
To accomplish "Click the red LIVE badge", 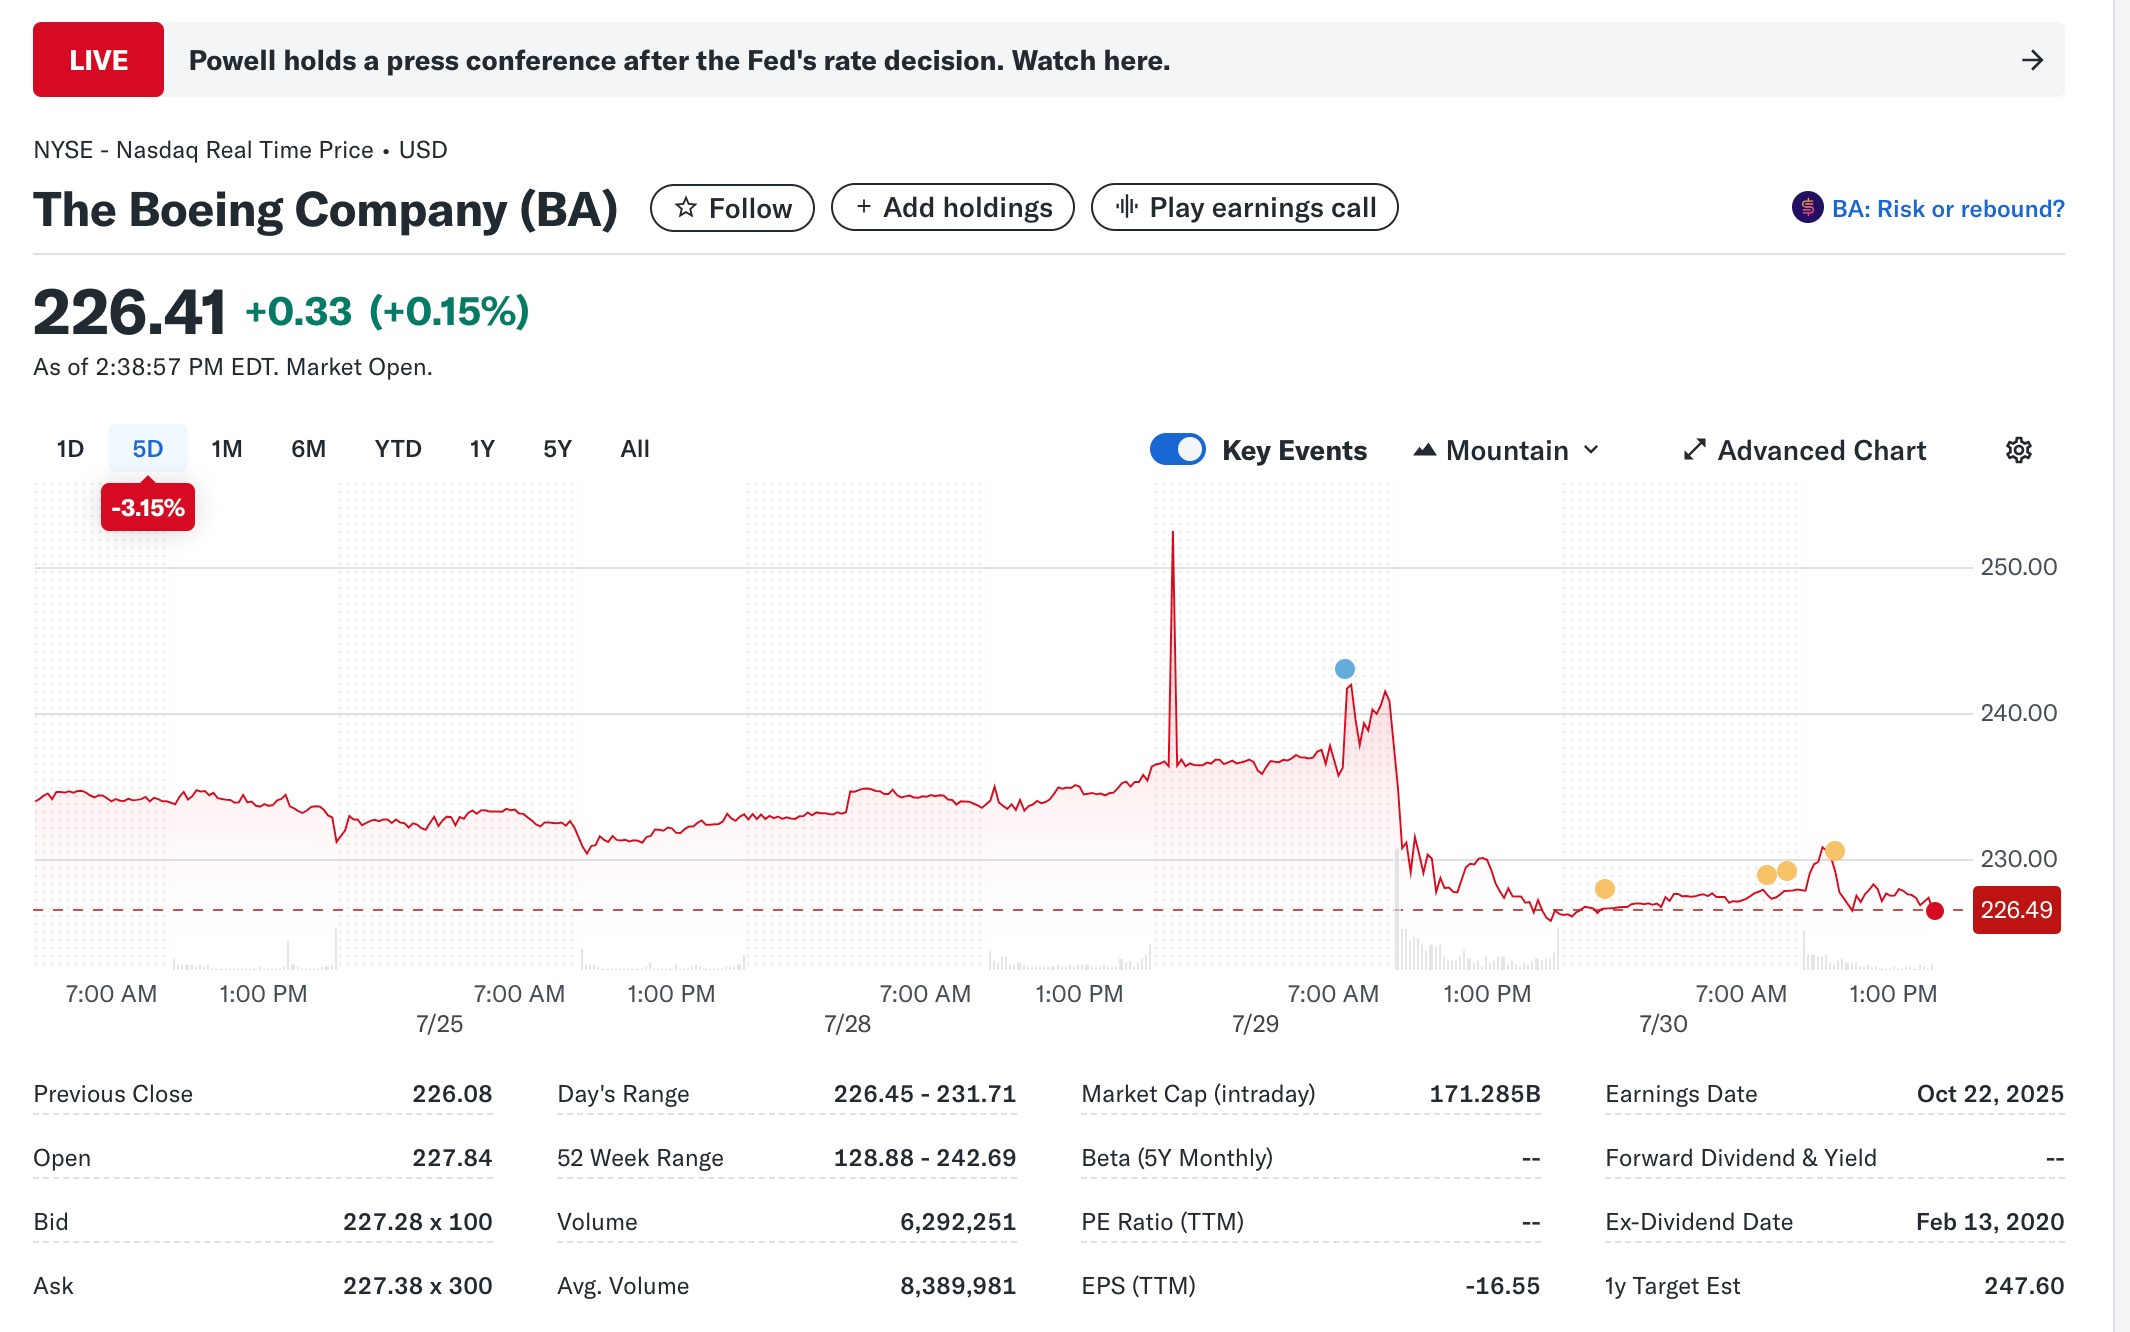I will coord(98,60).
